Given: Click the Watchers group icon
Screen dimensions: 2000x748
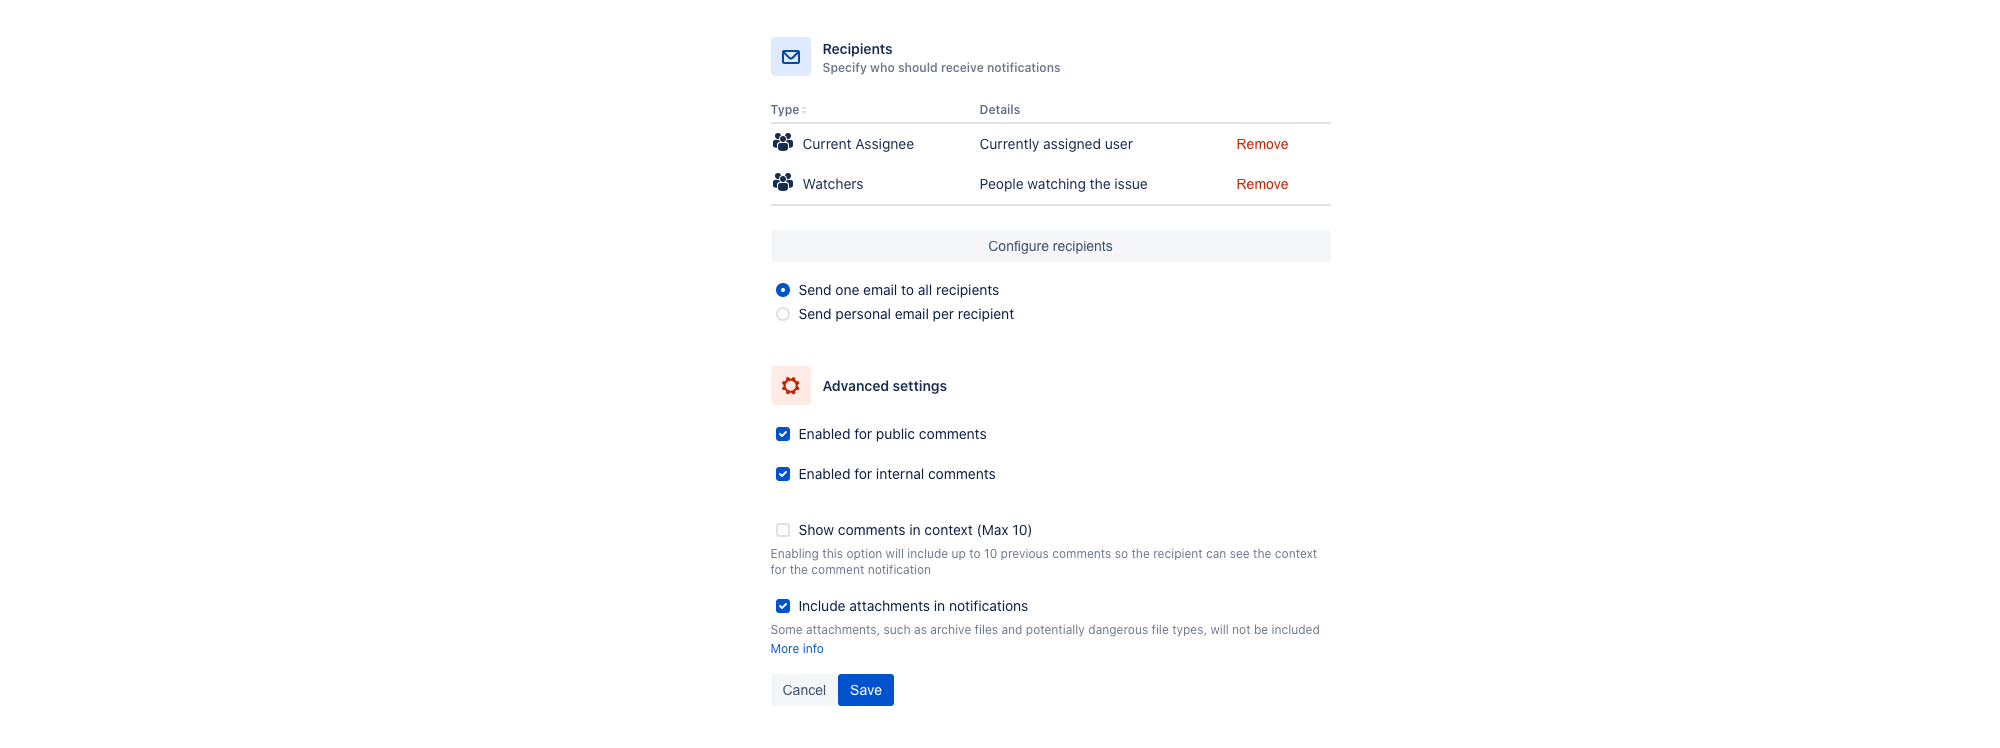Looking at the screenshot, I should pyautogui.click(x=783, y=183).
